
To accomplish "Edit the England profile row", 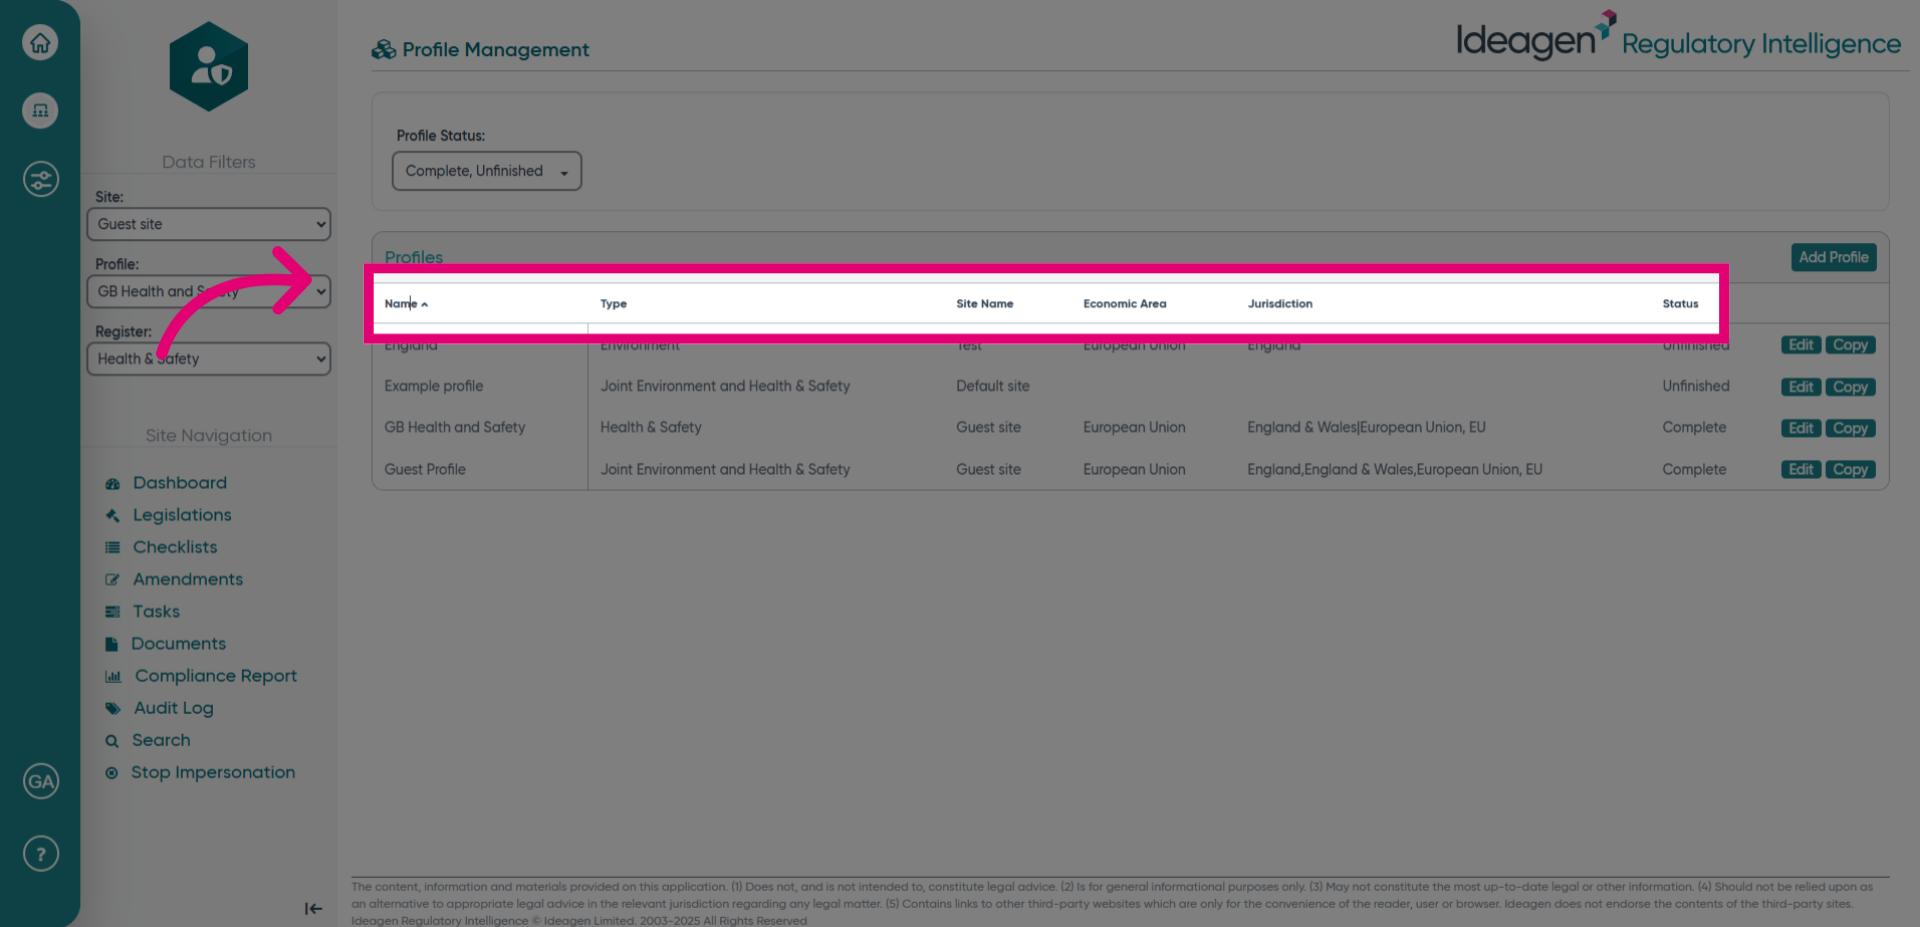I will 1800,345.
